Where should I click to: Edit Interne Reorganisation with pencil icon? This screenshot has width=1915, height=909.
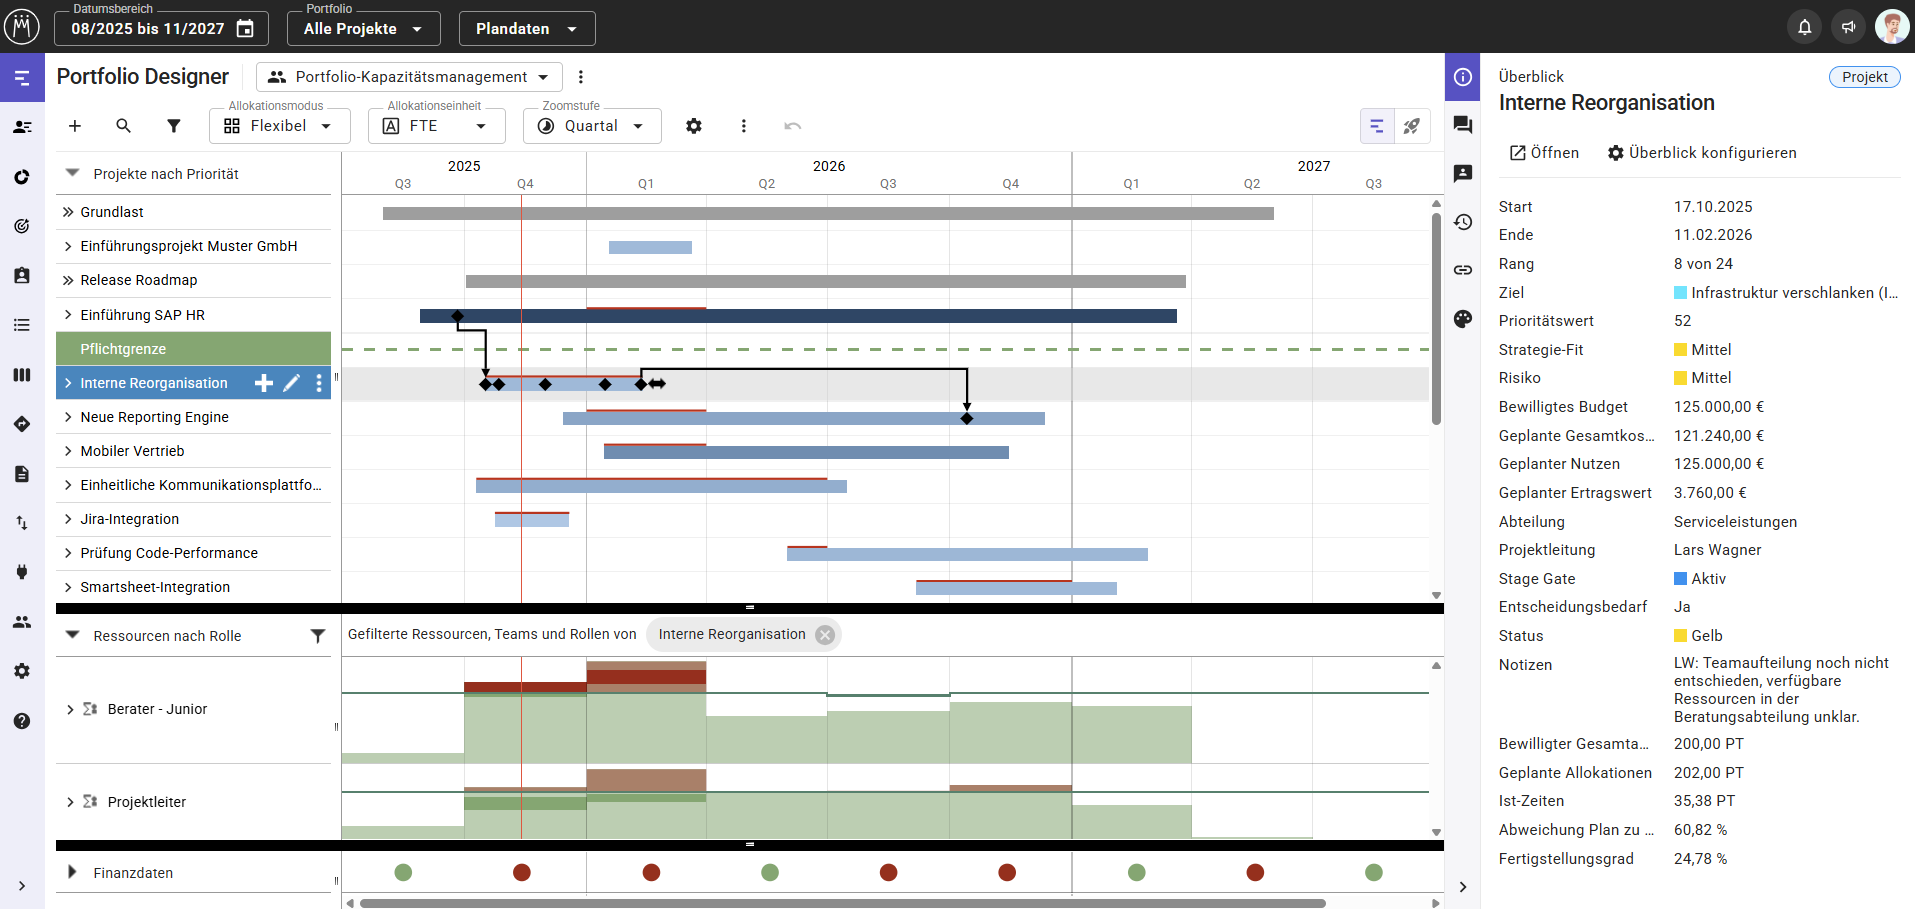[291, 383]
